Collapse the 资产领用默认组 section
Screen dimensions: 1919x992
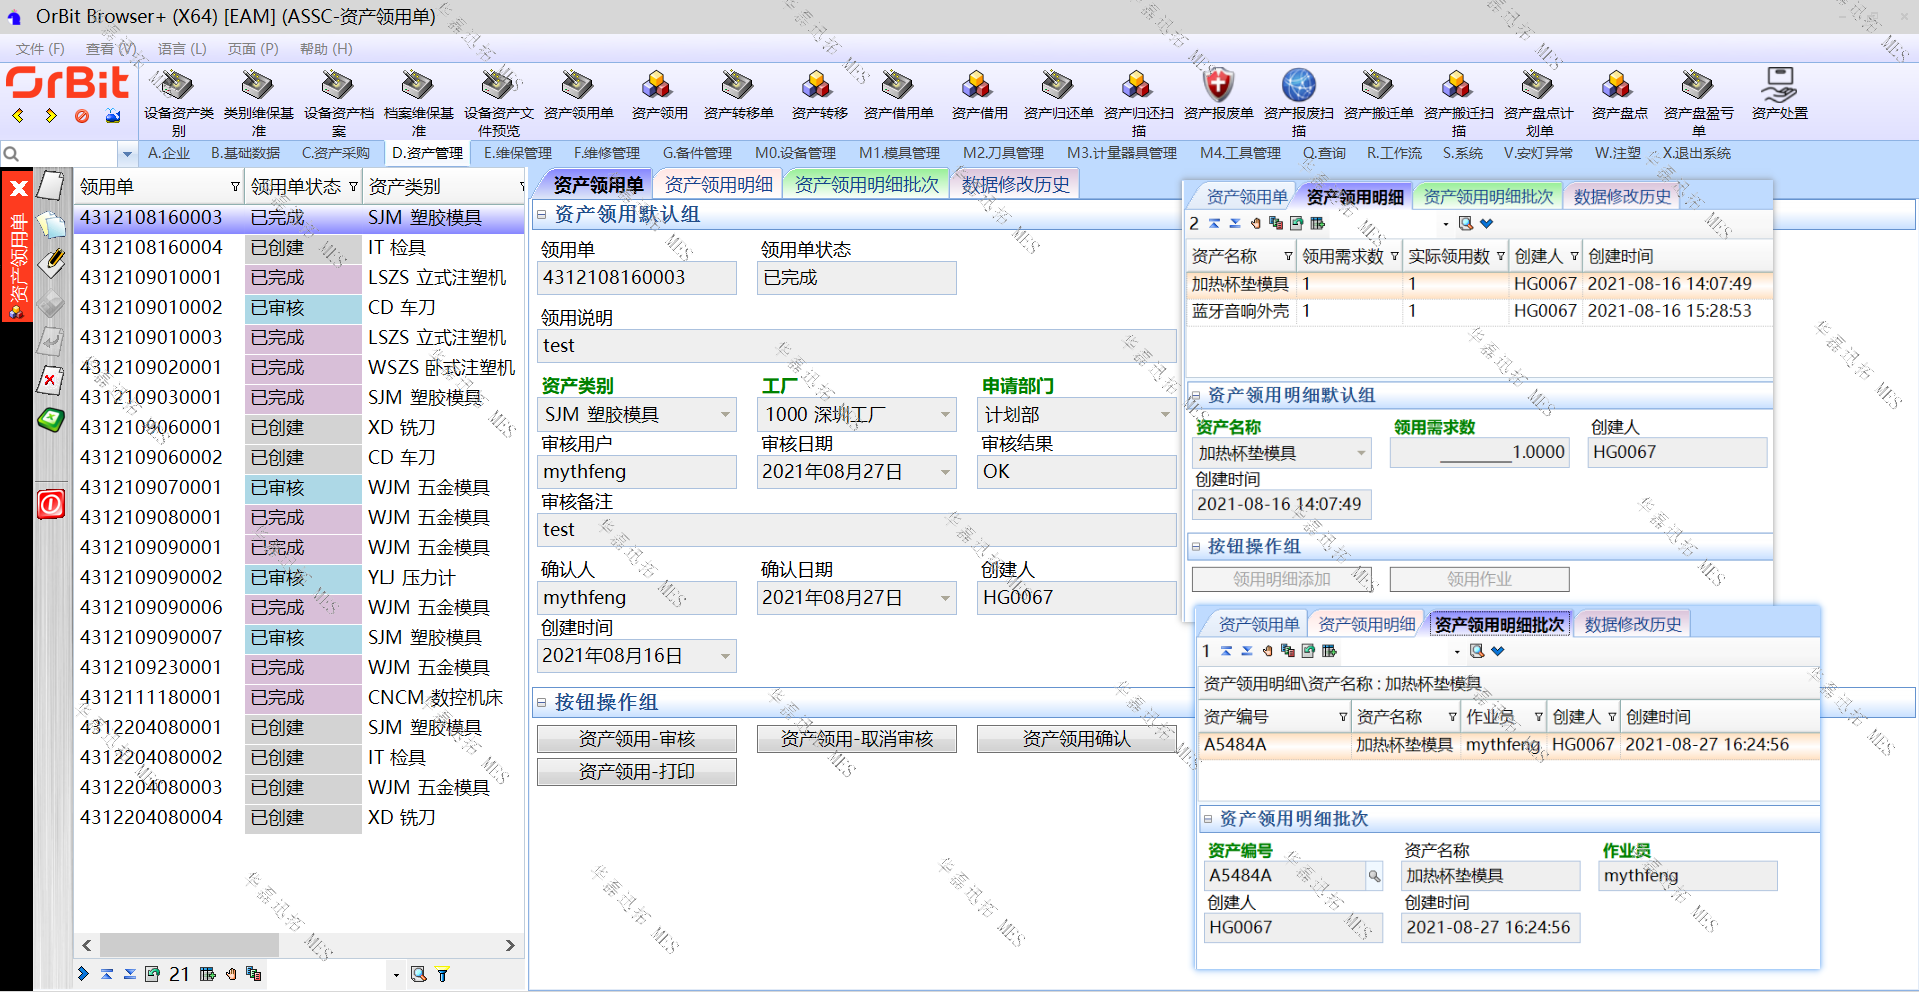tap(541, 214)
